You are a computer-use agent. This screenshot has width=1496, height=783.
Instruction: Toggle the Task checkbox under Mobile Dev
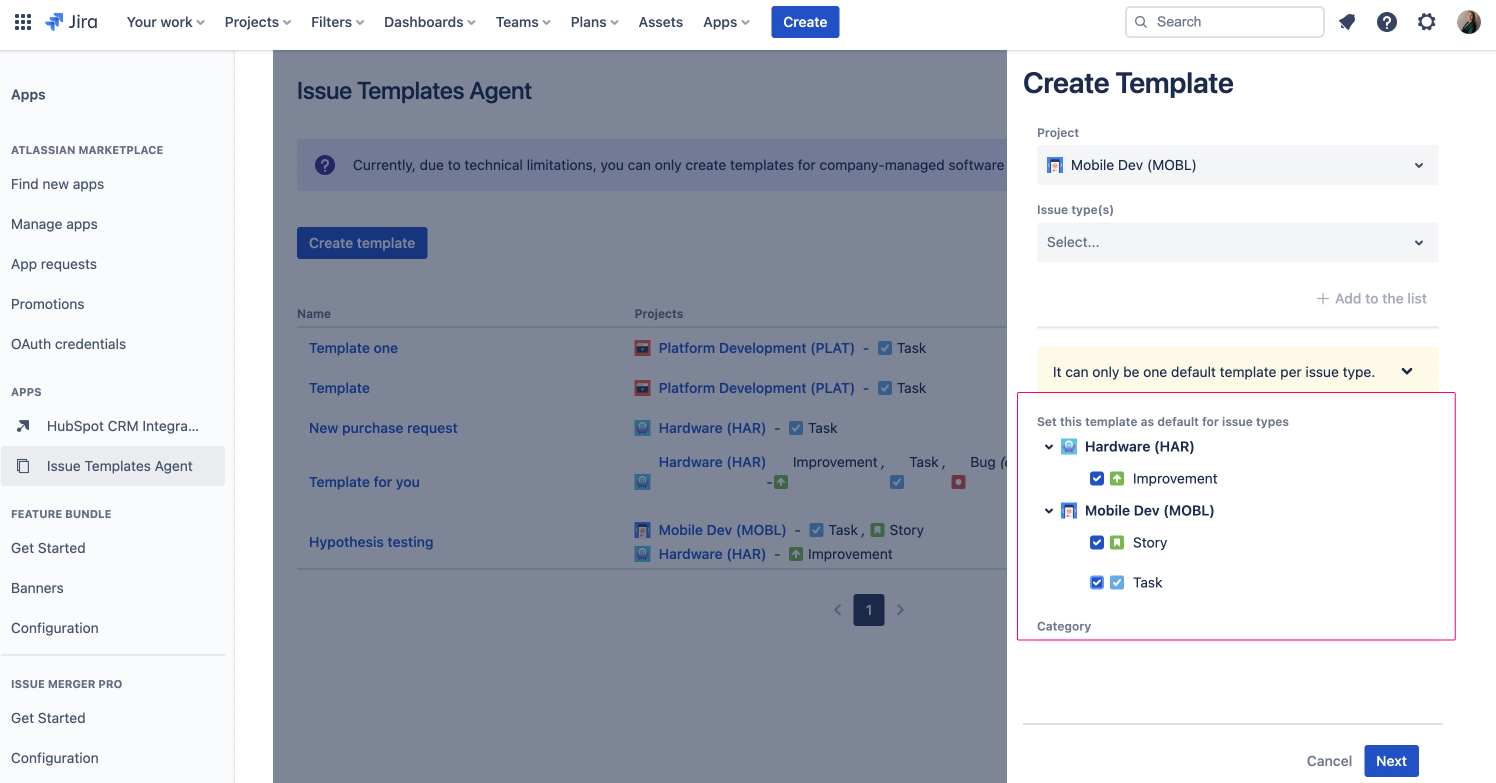(1097, 582)
